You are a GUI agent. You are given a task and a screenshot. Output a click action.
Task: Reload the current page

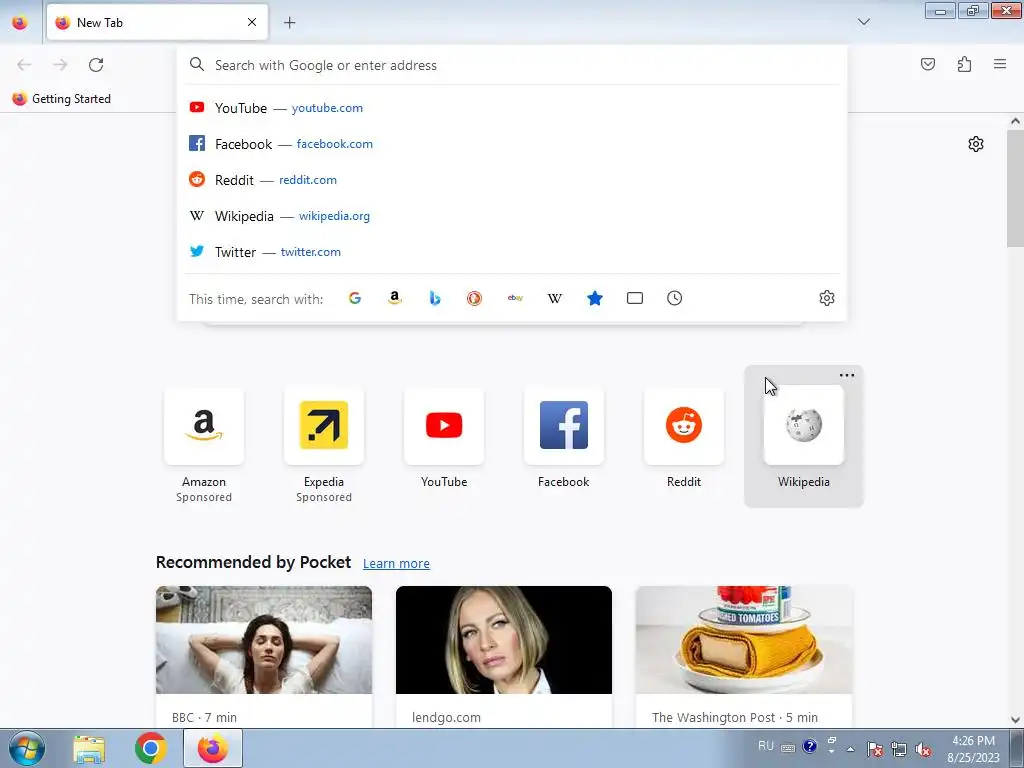[96, 65]
